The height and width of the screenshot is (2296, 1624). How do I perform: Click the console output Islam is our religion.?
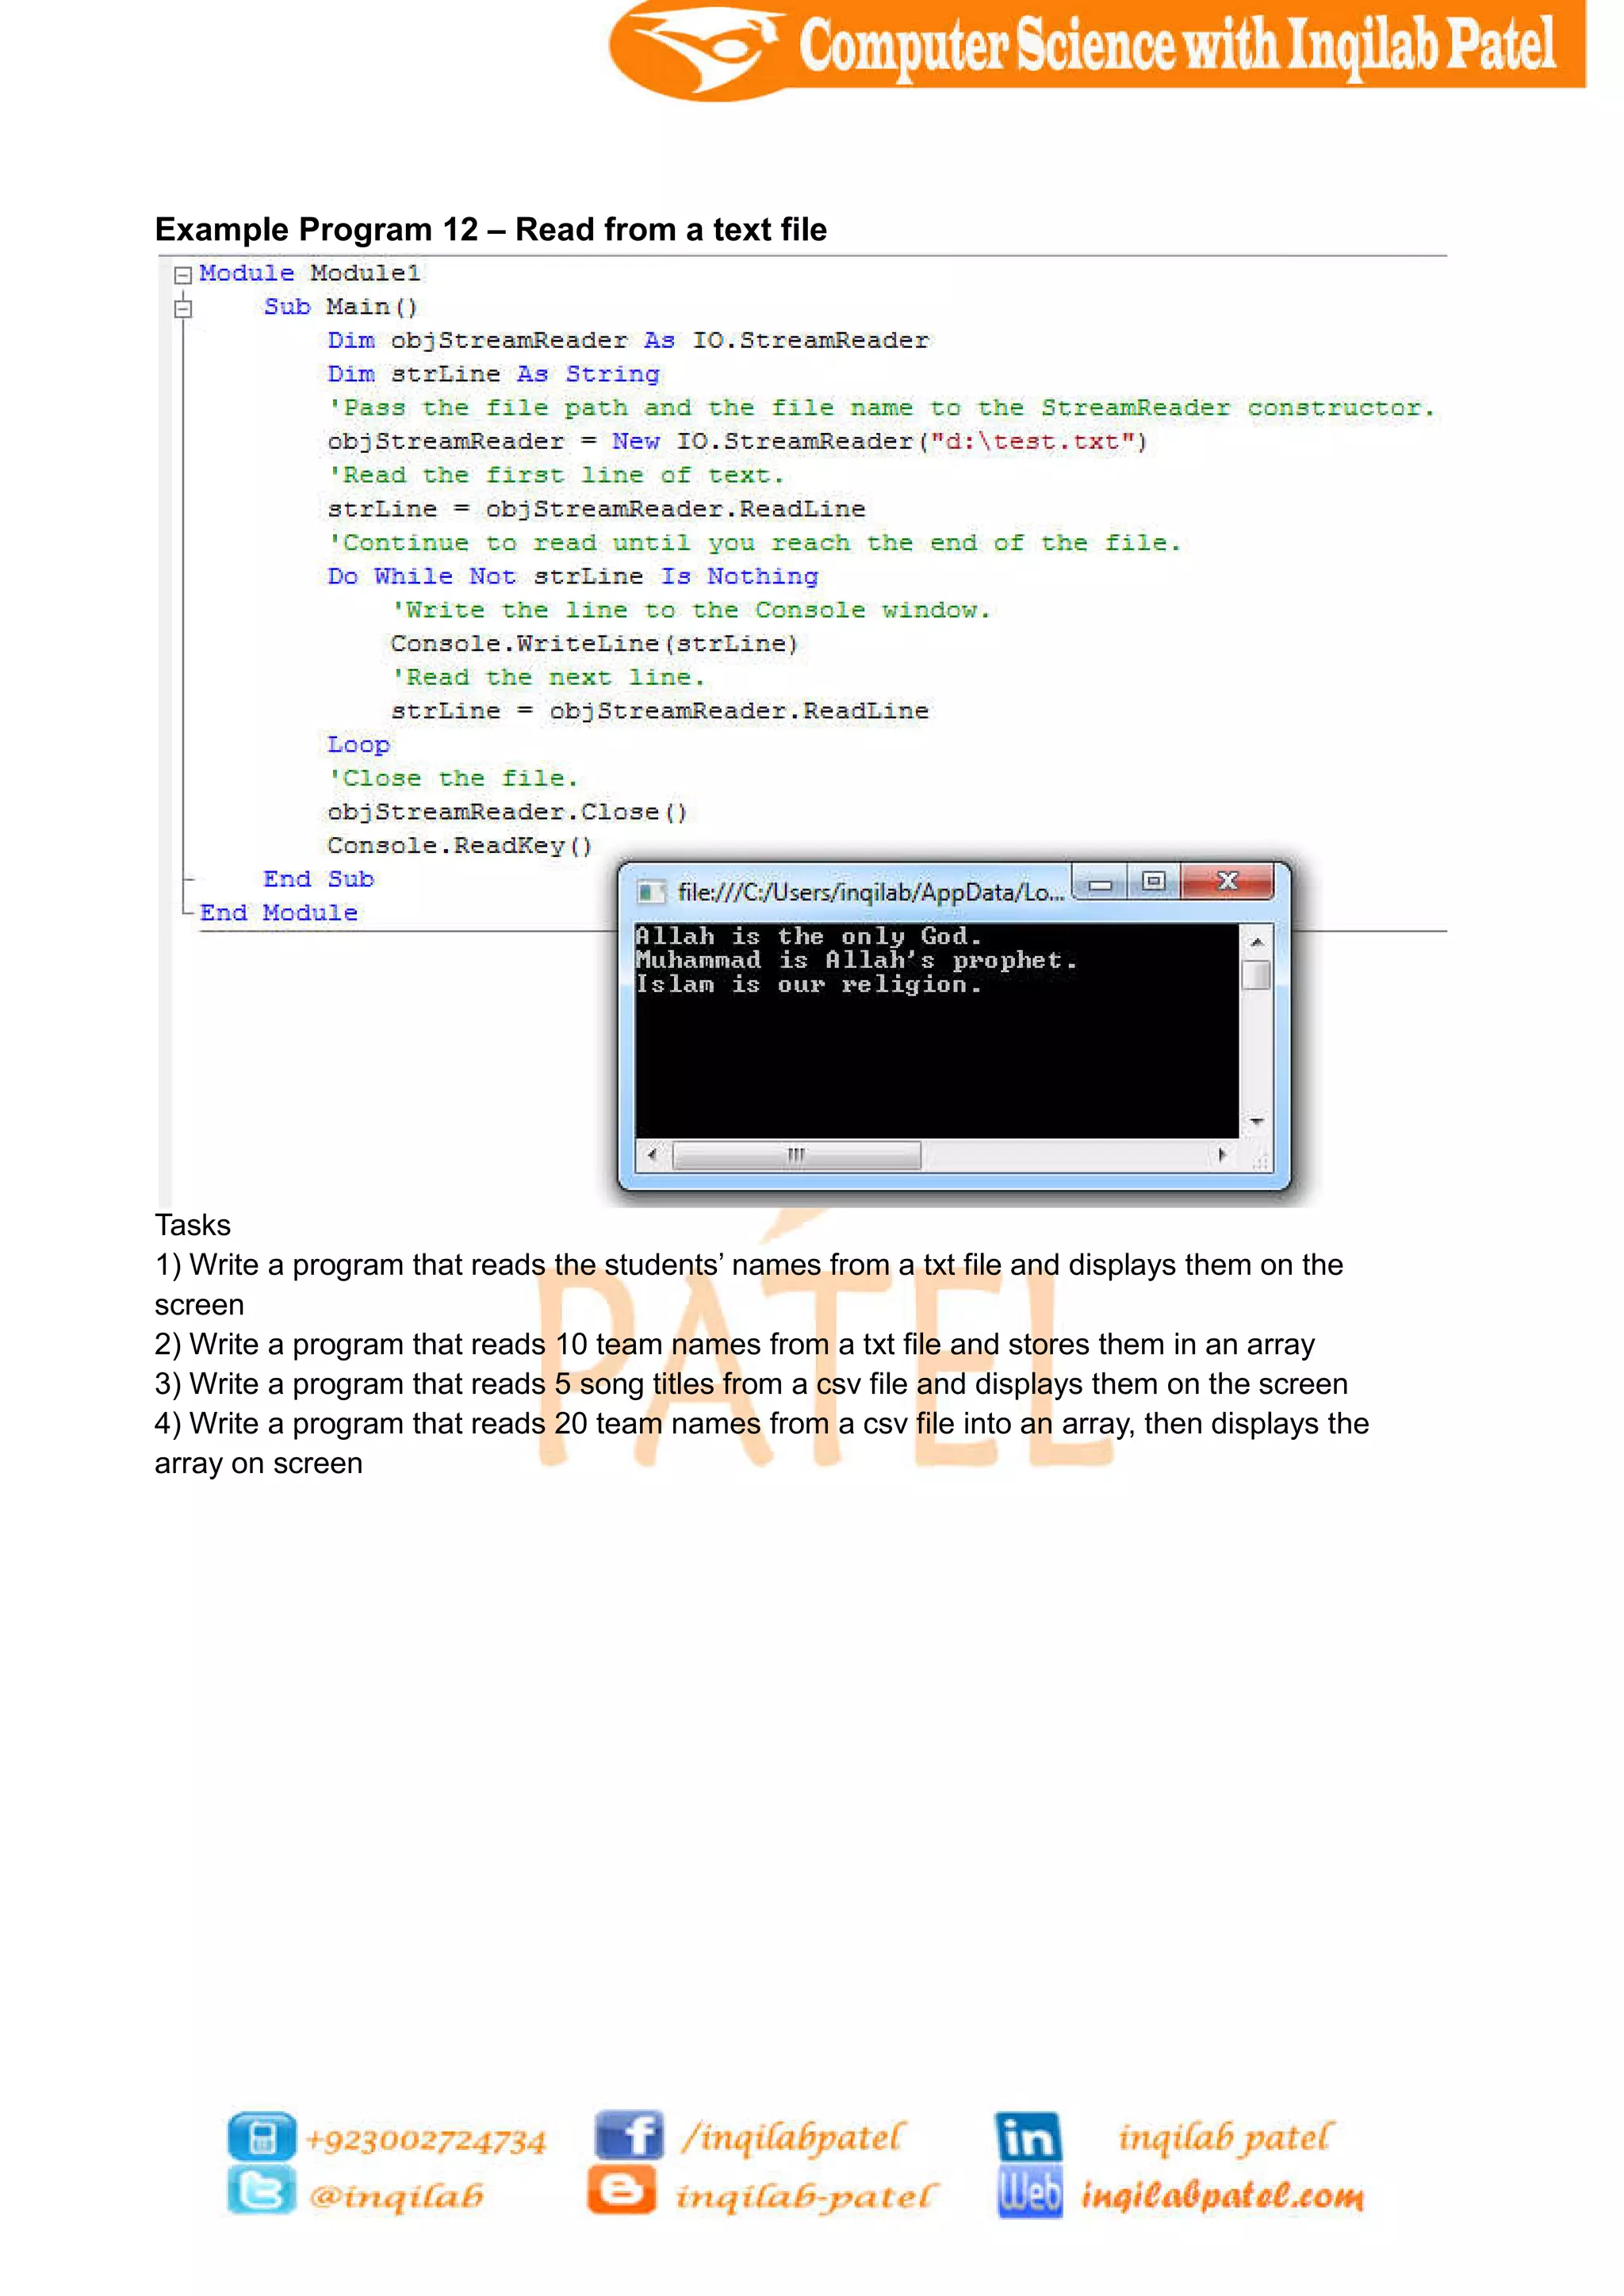coord(809,984)
